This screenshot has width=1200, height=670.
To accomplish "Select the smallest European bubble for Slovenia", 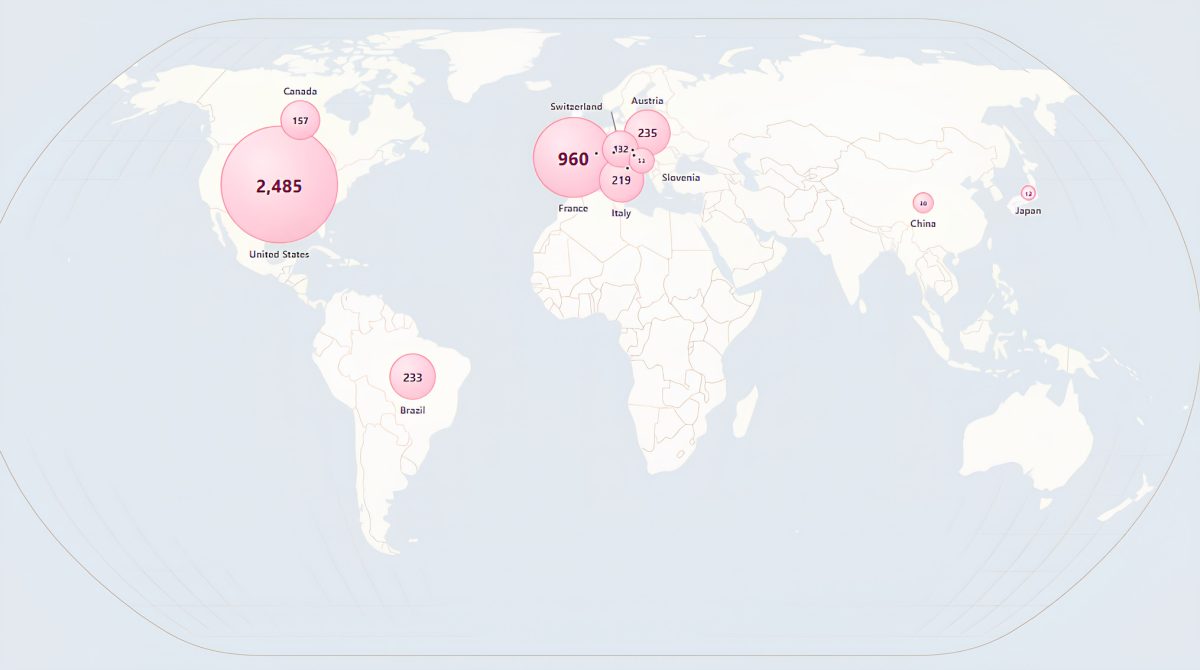I will click(641, 160).
